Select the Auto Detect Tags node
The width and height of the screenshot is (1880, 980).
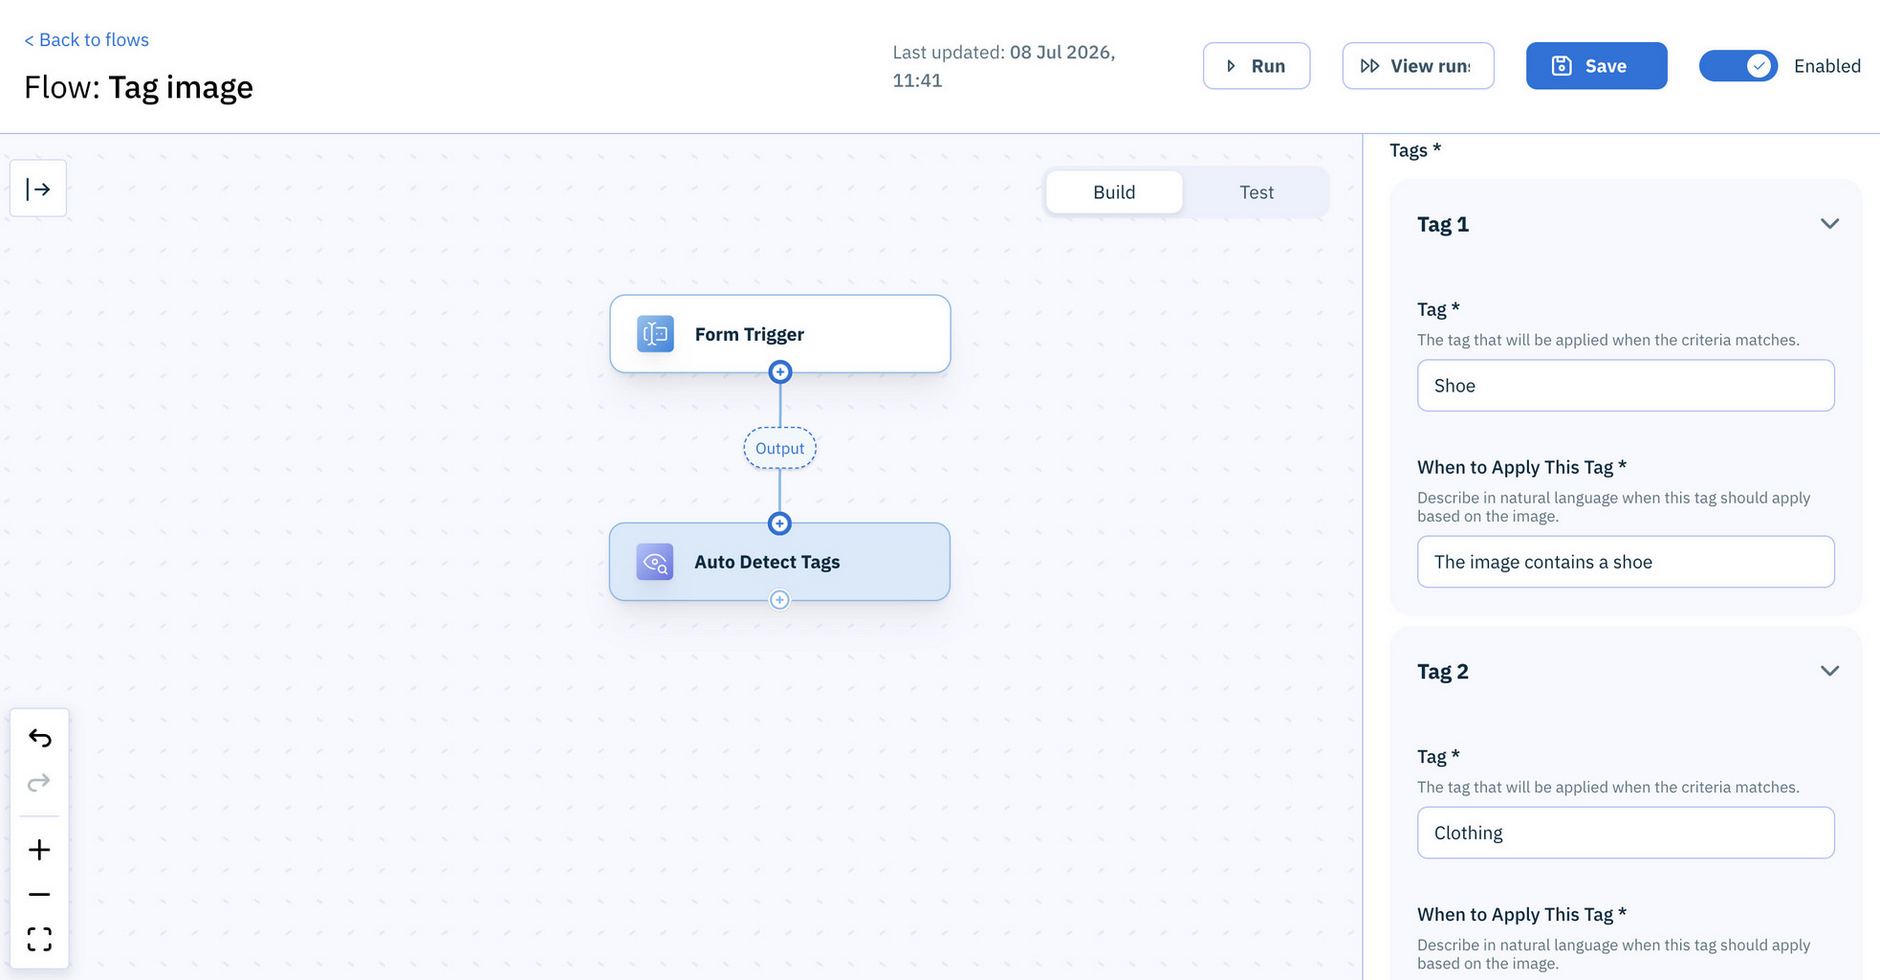(780, 562)
